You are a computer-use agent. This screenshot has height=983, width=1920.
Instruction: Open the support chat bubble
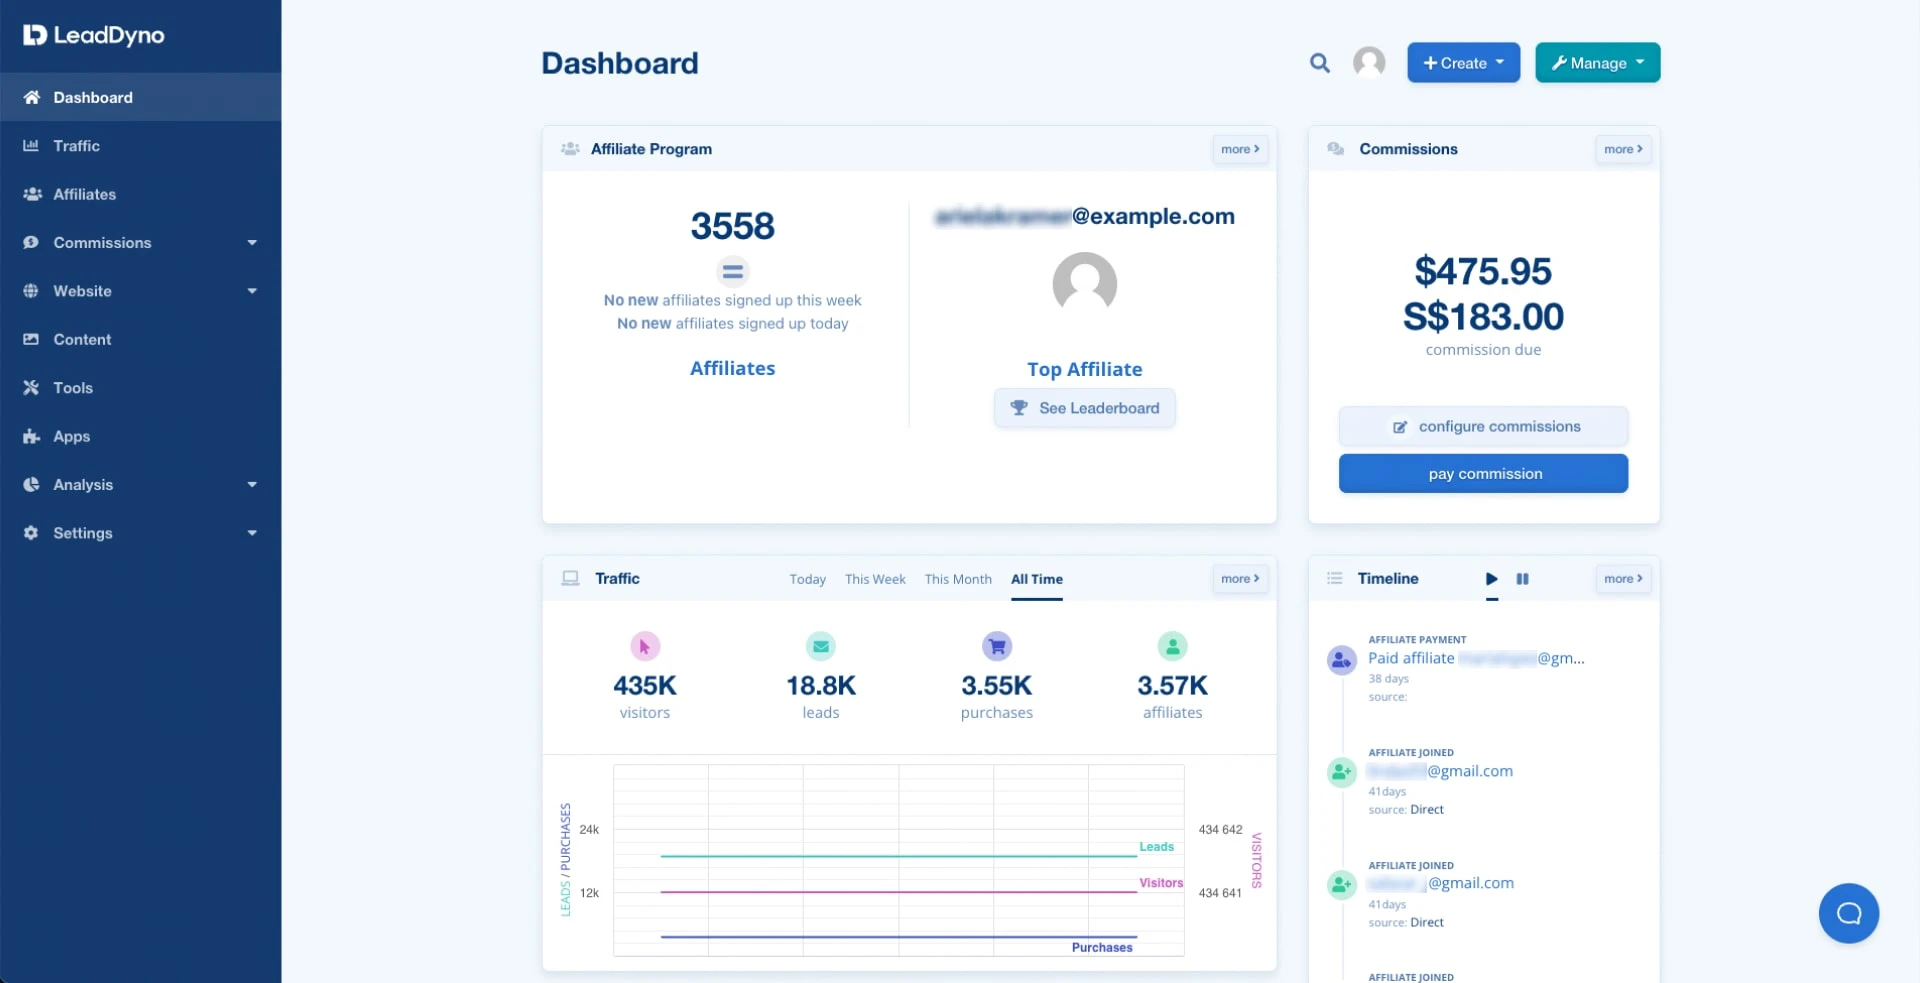pyautogui.click(x=1848, y=913)
